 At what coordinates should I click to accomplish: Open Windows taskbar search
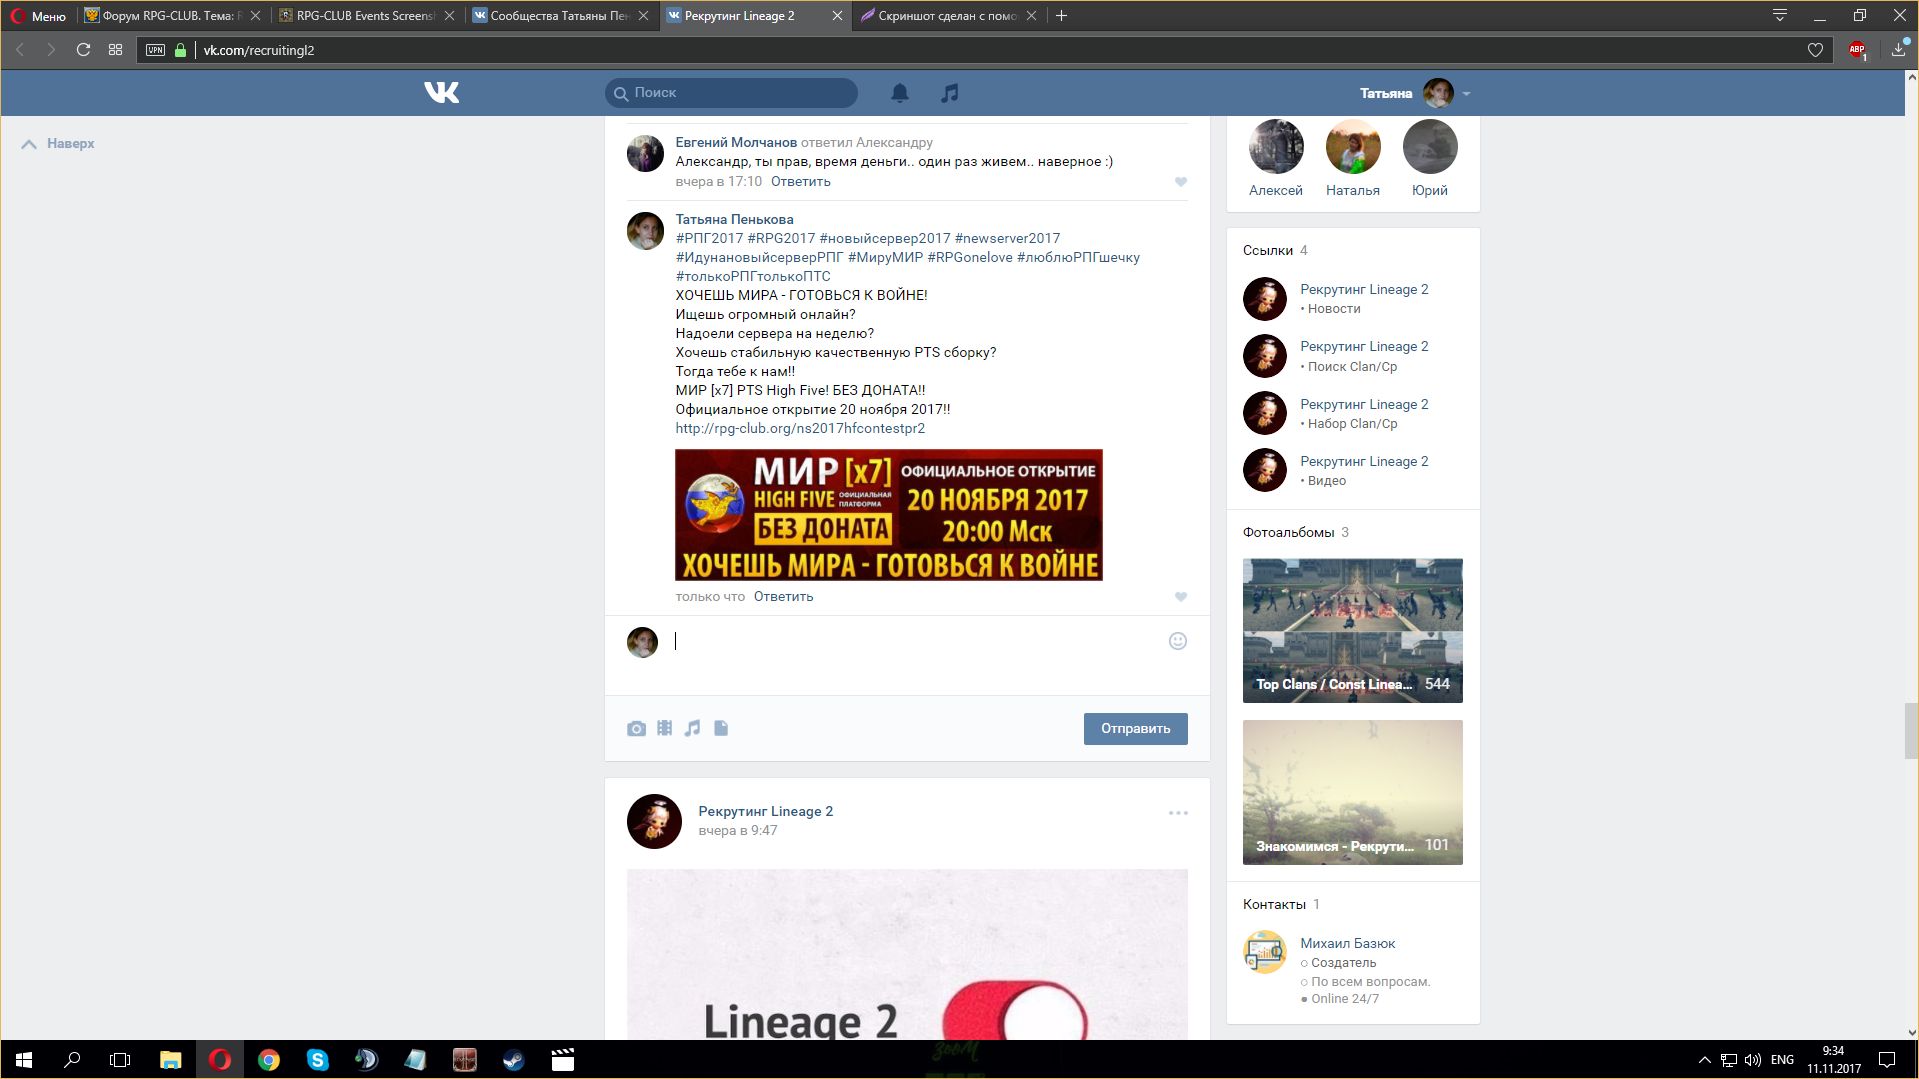72,1060
